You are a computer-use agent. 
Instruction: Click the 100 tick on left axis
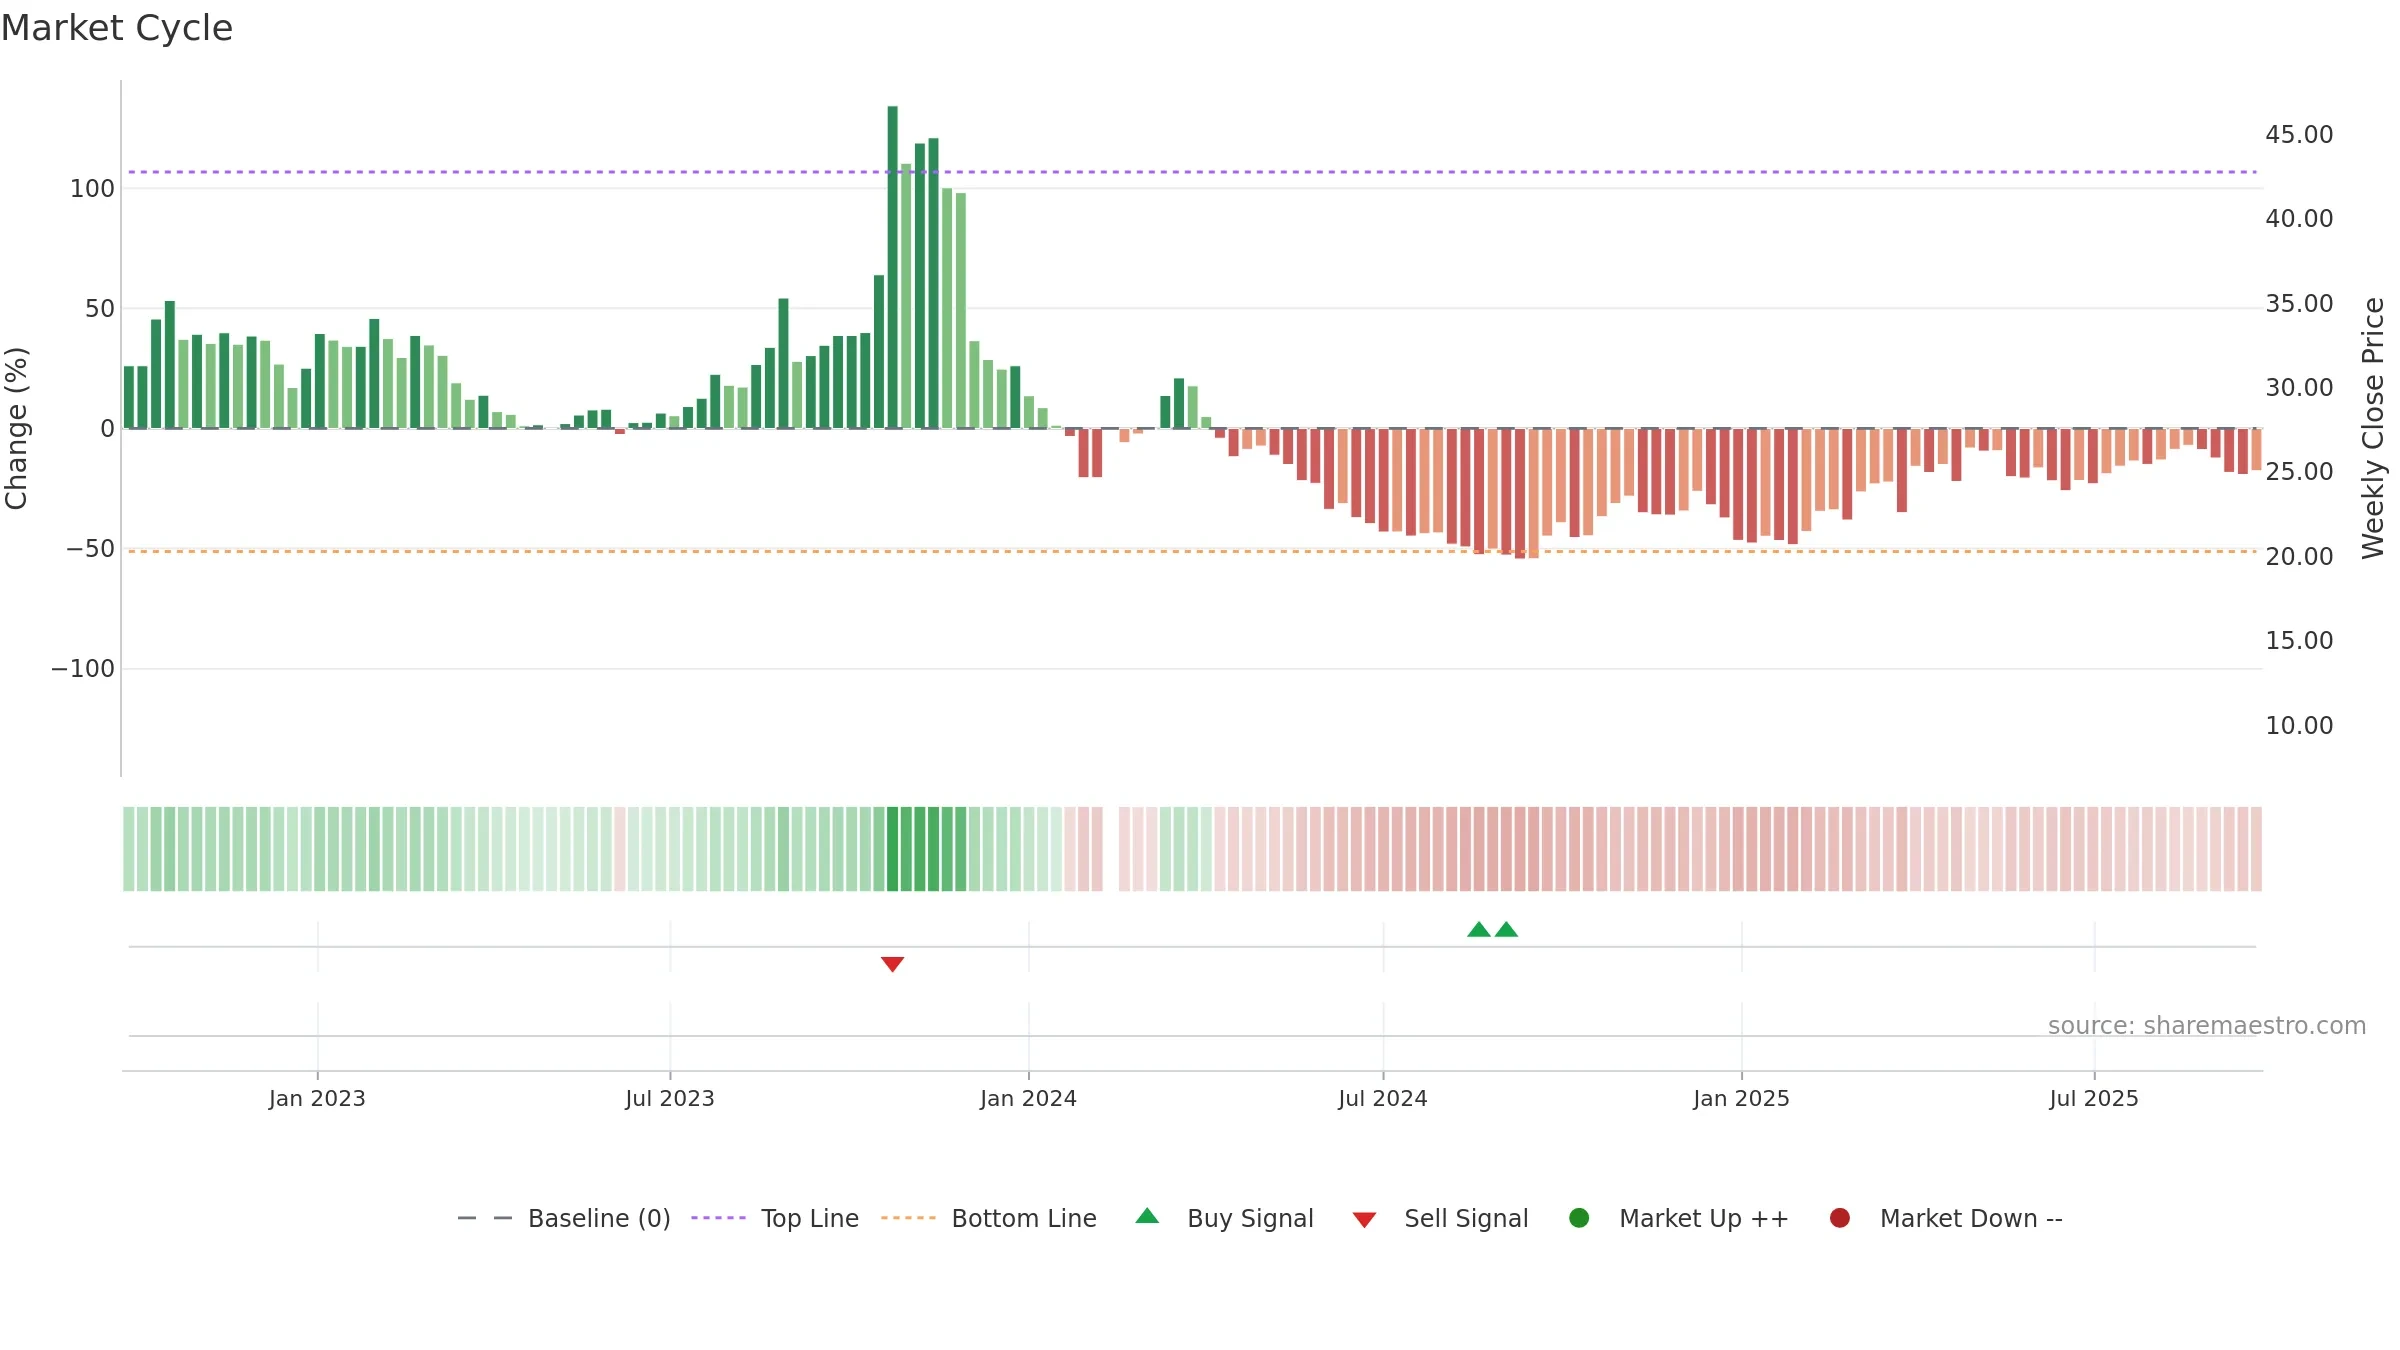(x=92, y=188)
